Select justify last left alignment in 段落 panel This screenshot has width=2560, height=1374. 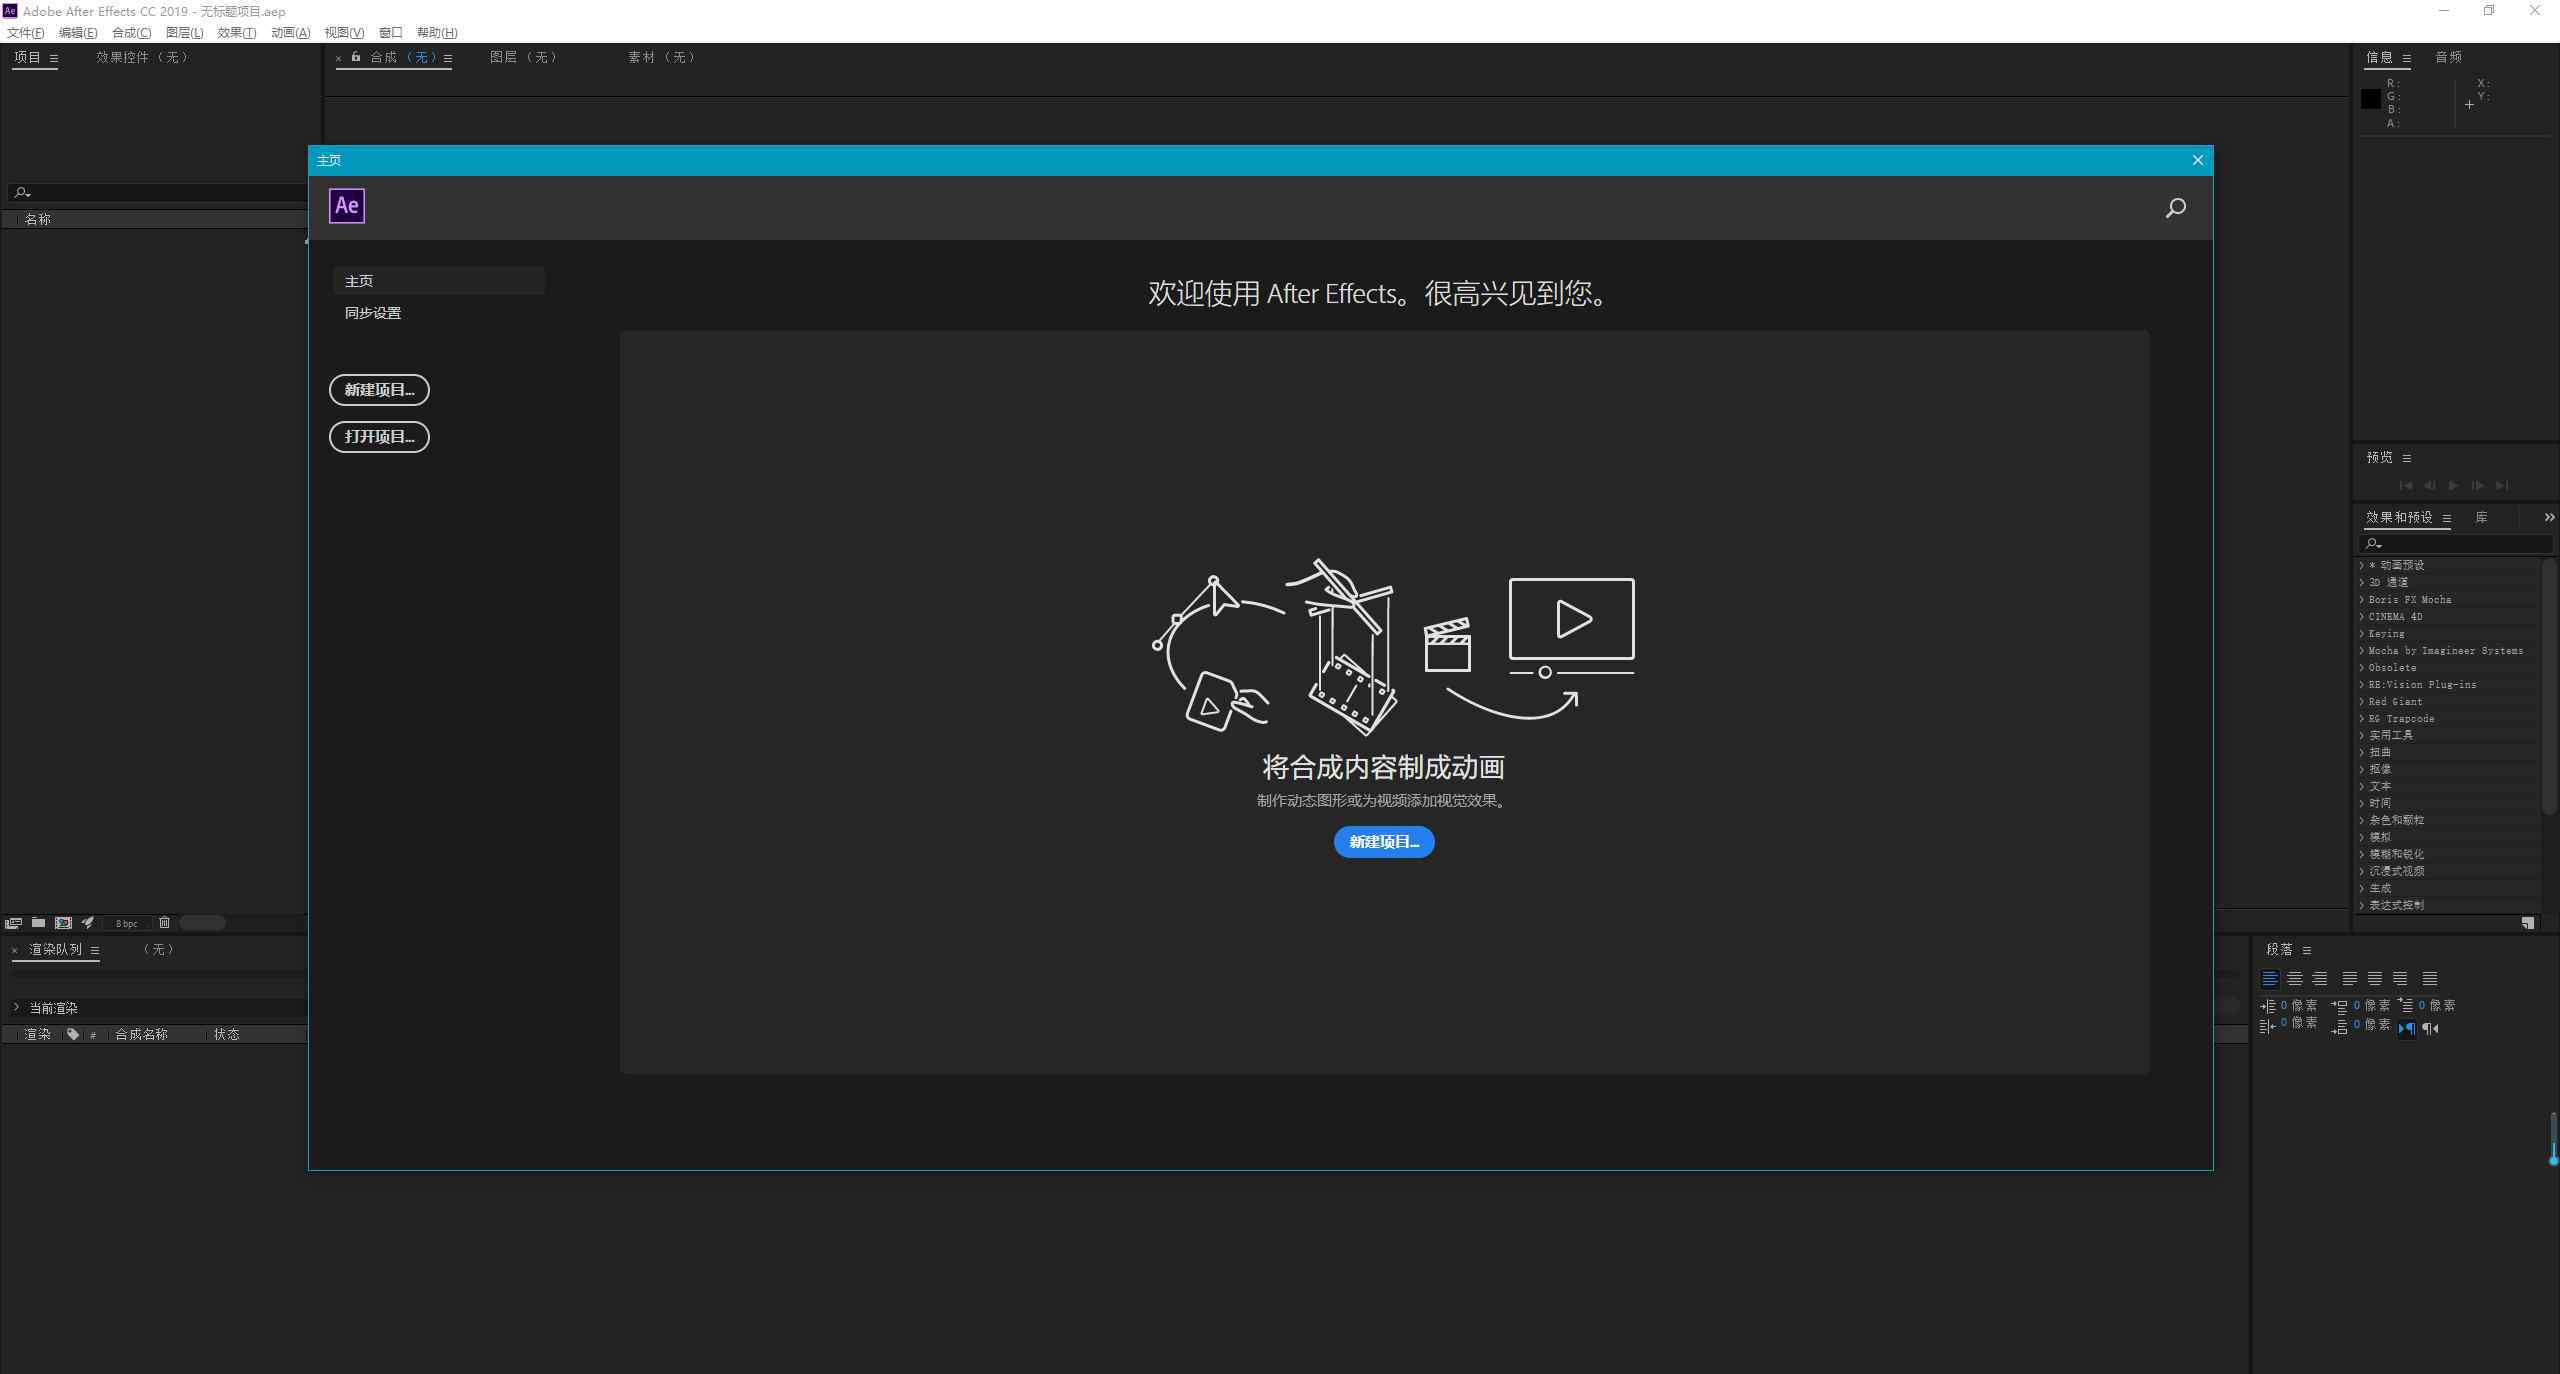coord(2350,979)
